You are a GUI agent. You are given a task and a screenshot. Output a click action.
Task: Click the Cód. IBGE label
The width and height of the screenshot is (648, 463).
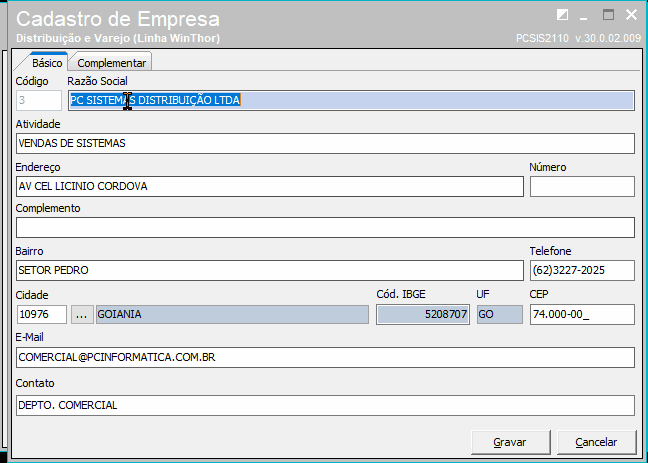[401, 294]
